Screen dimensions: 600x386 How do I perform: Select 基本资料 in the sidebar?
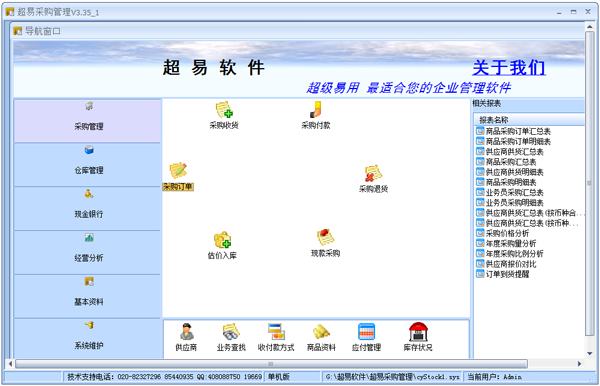[x=88, y=296]
